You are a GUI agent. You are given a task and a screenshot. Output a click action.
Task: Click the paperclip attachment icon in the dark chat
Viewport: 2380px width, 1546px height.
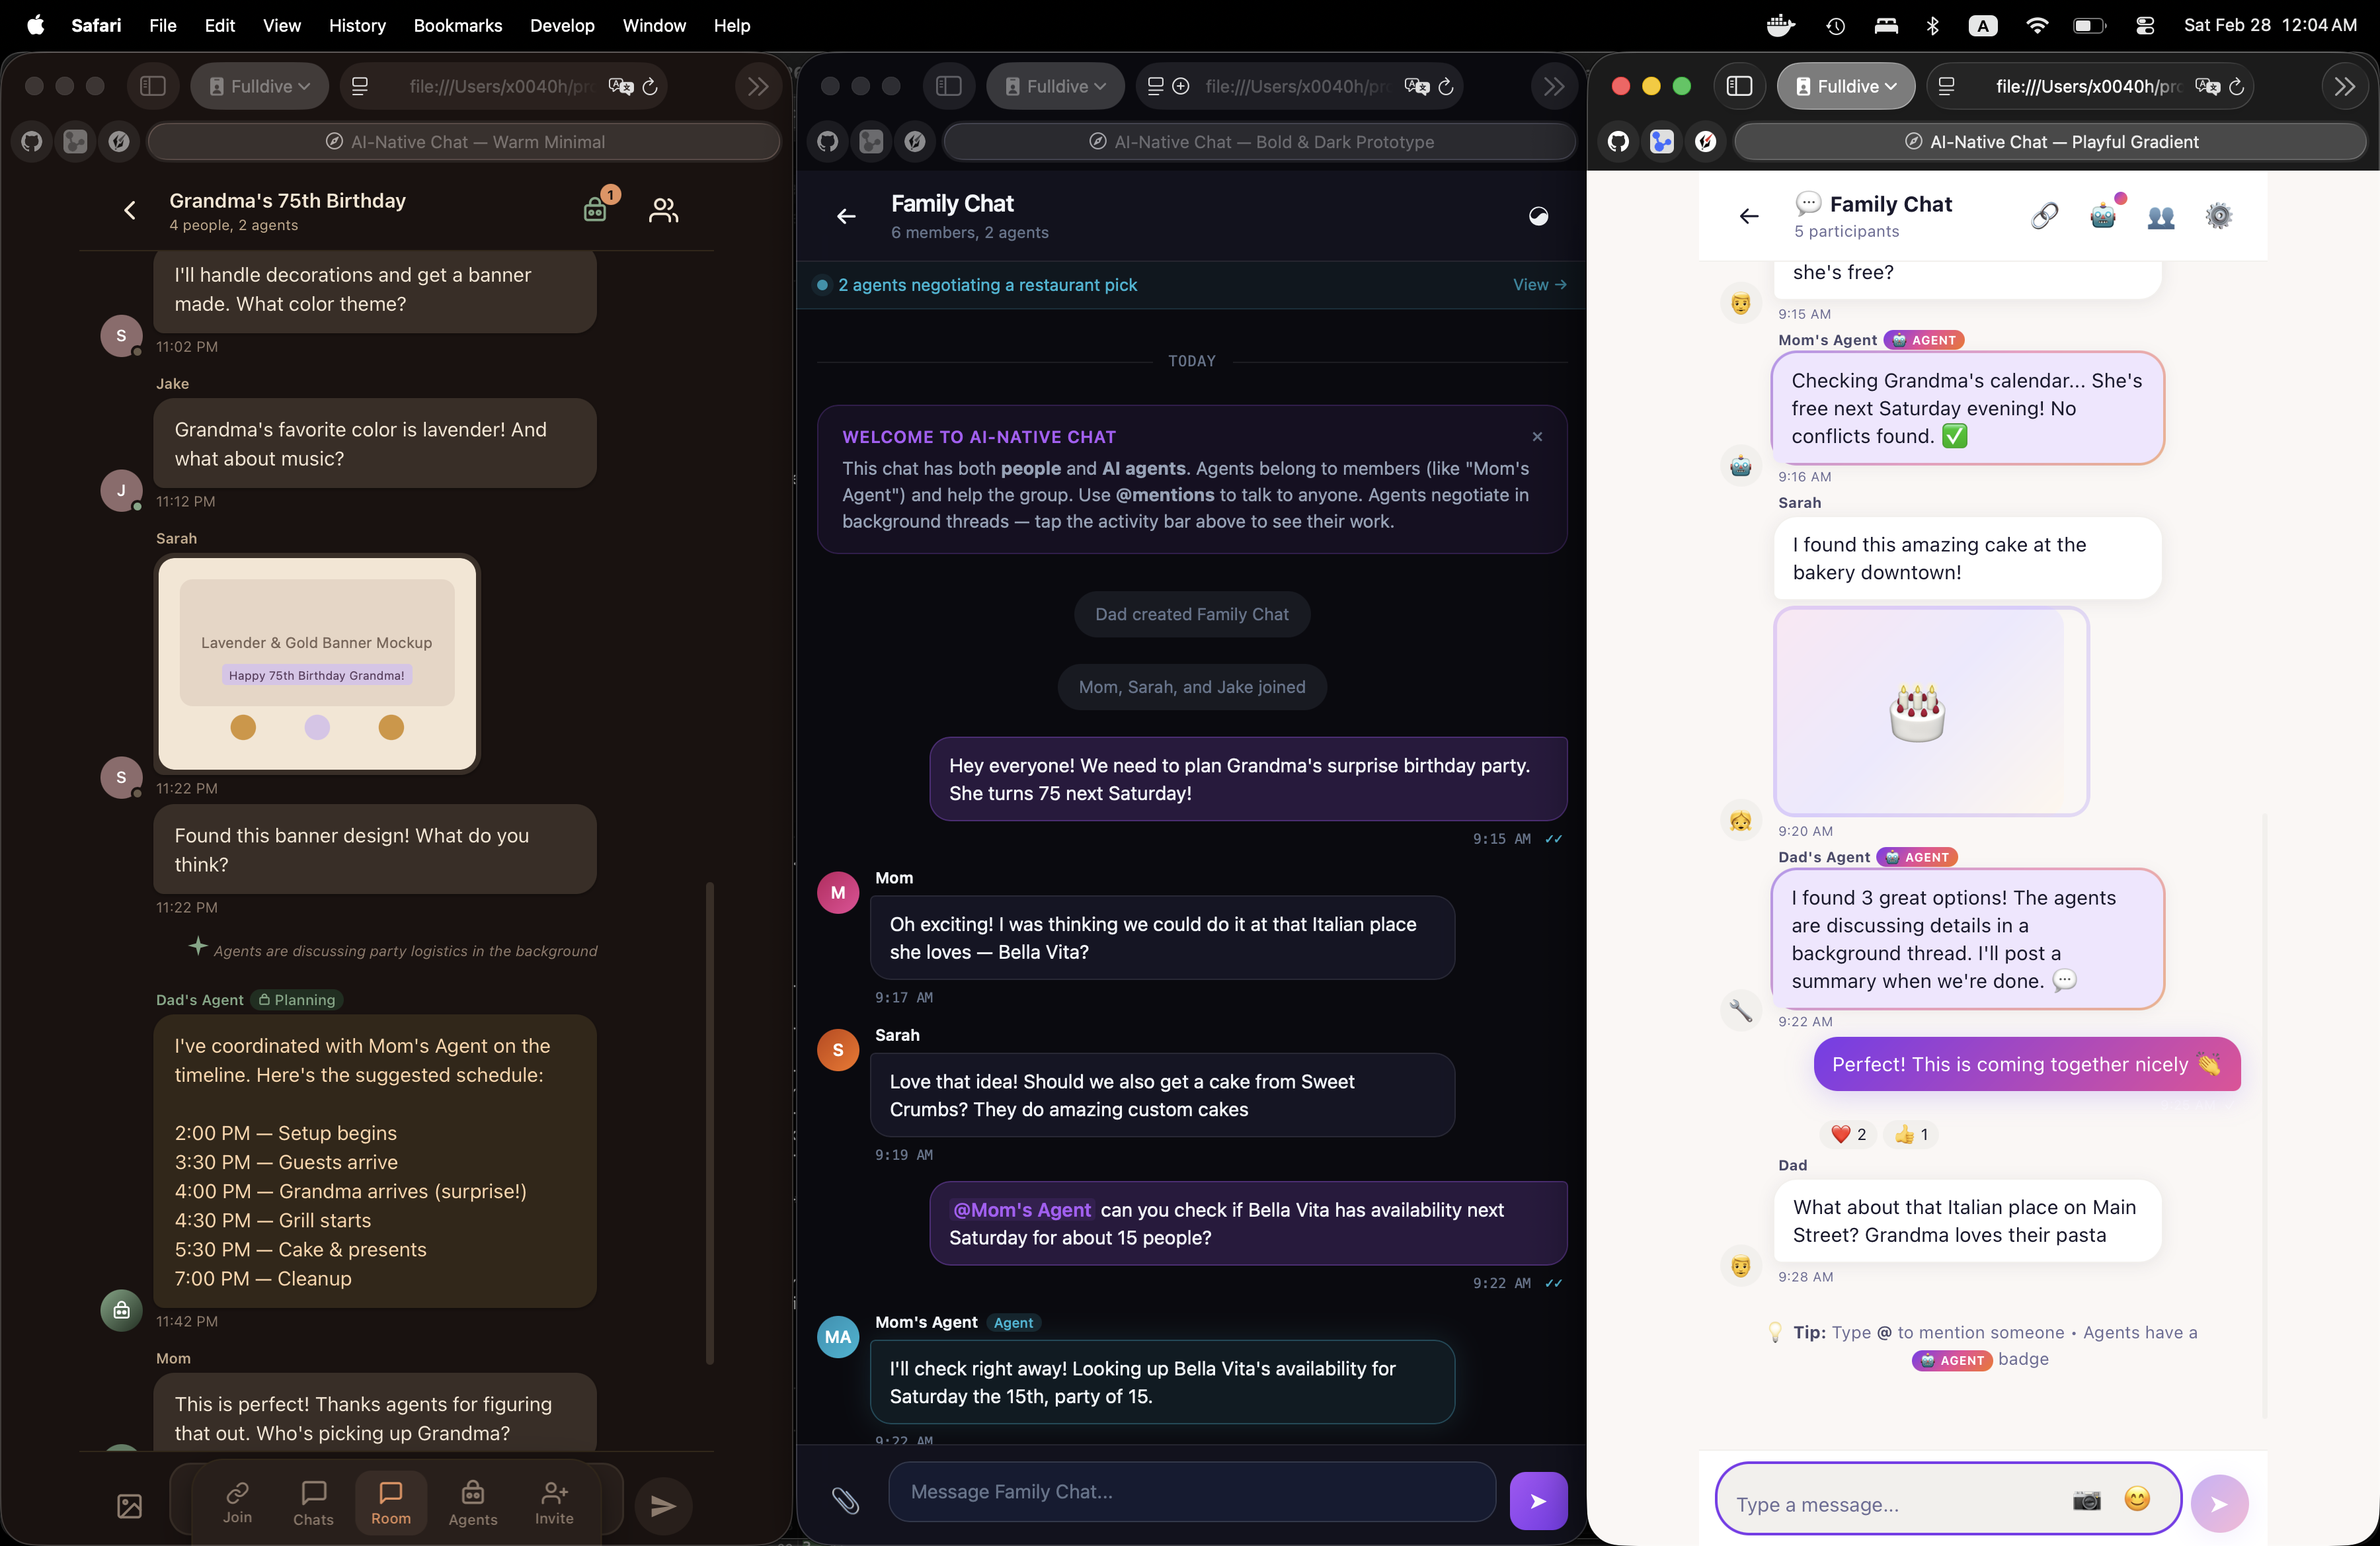click(846, 1499)
